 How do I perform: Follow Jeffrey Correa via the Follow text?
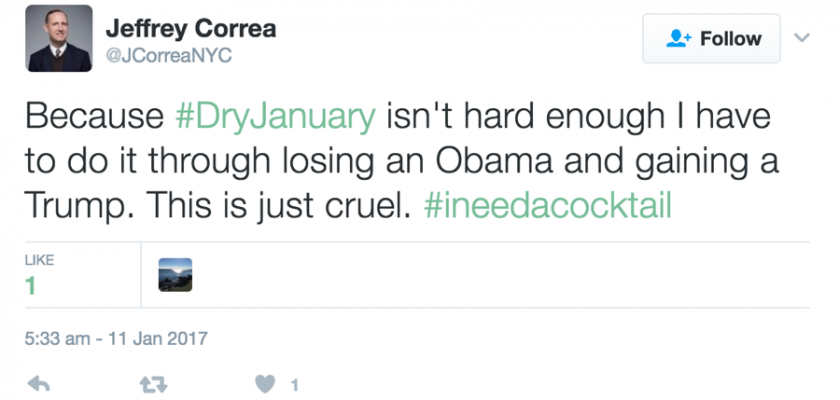click(730, 39)
